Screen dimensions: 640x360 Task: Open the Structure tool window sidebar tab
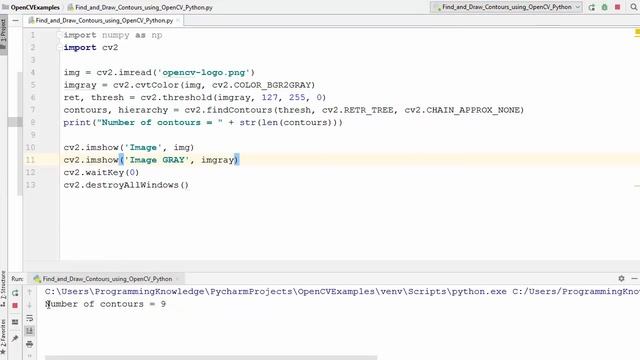(3, 288)
